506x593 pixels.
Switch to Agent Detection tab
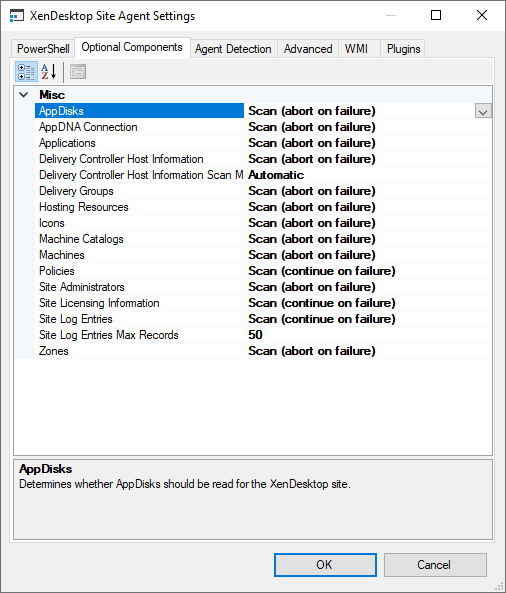click(x=233, y=49)
